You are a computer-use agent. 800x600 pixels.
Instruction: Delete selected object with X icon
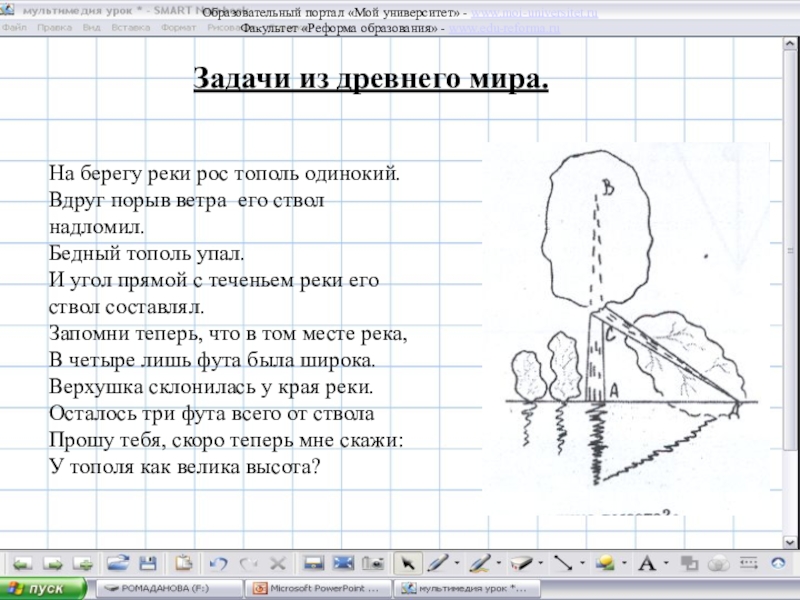[278, 563]
